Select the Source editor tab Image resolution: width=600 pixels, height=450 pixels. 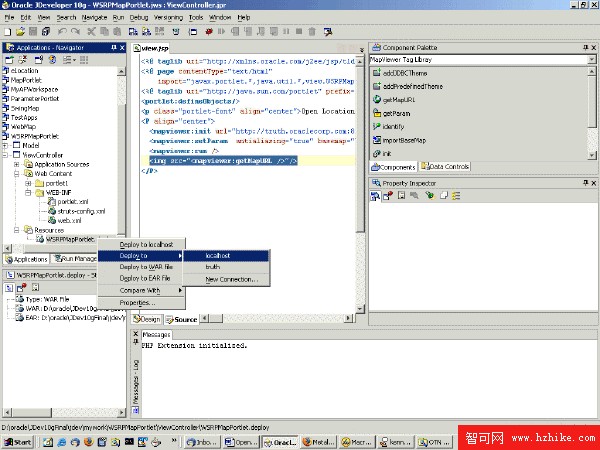pos(182,319)
